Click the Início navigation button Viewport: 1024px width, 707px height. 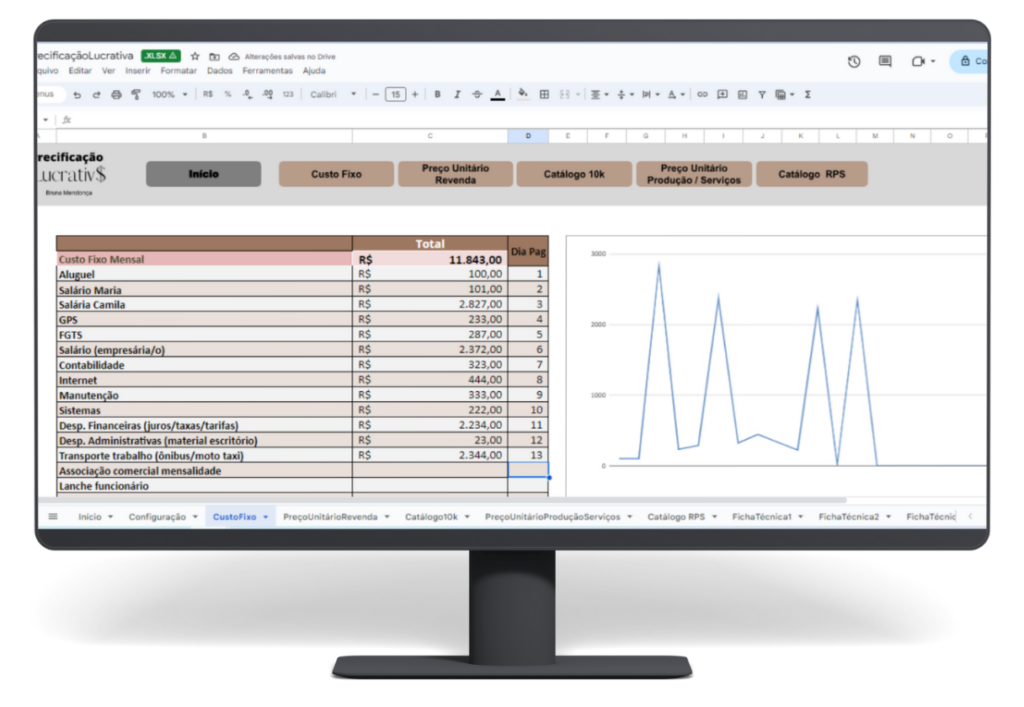click(204, 174)
